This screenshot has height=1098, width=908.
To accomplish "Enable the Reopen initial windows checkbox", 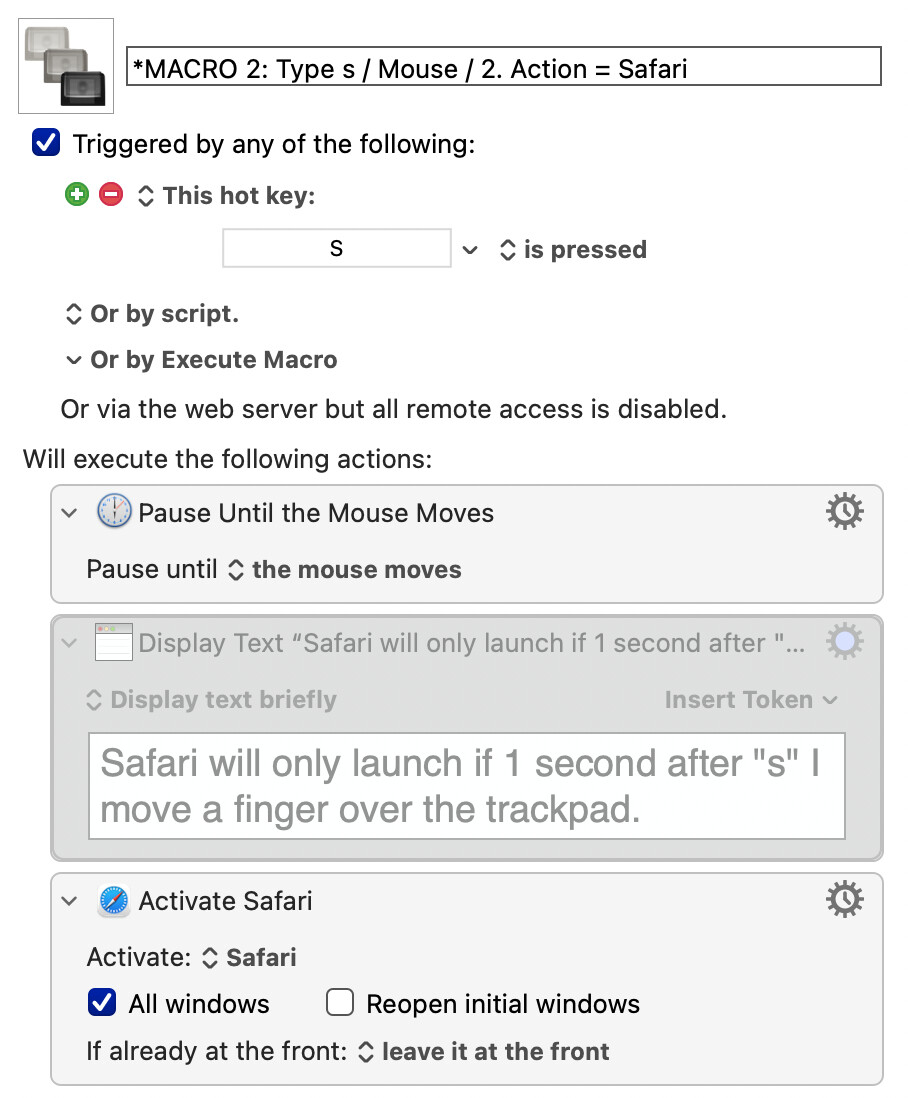I will (340, 1003).
